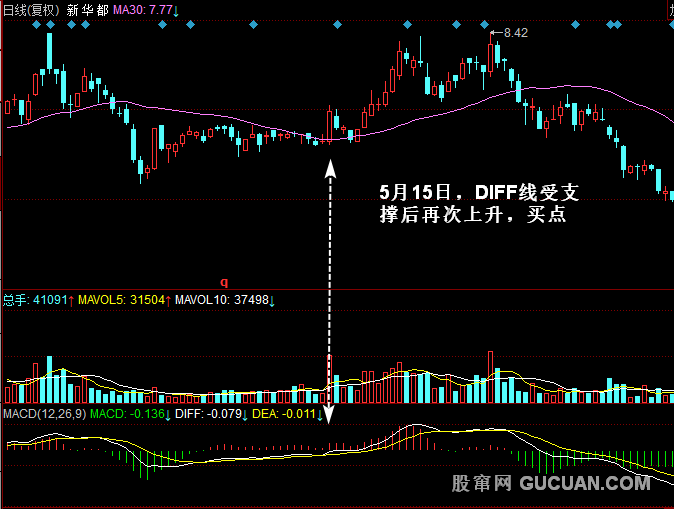This screenshot has width=674, height=509.
Task: Click the down arrow beside MA30 7.77
Action: click(177, 10)
